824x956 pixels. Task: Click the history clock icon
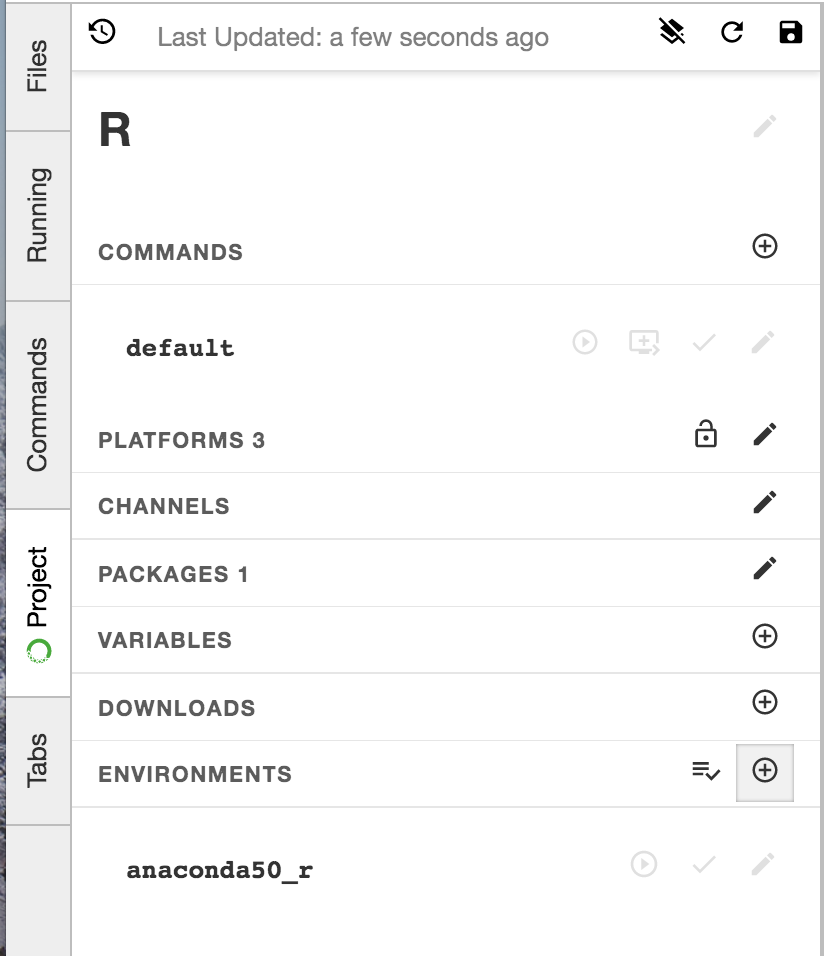tap(103, 33)
